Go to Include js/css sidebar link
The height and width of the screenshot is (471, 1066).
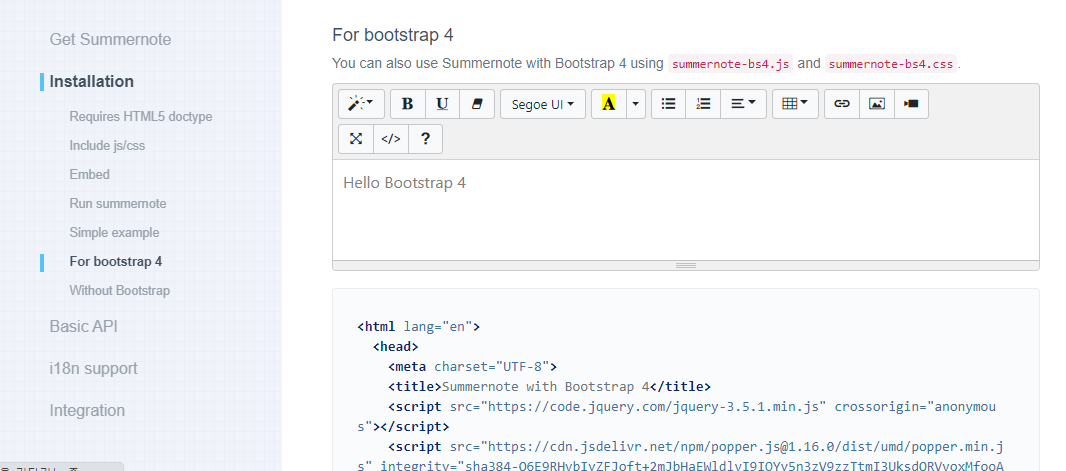tap(107, 145)
